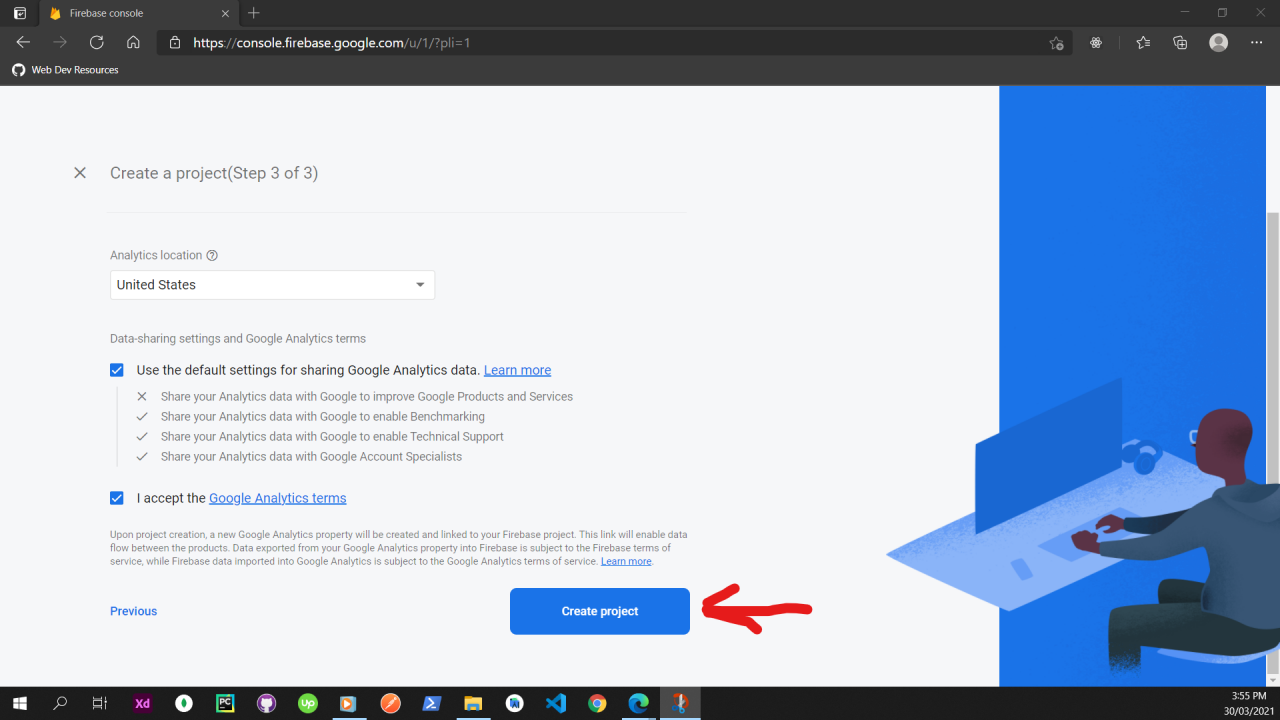Open the Google Analytics terms link
This screenshot has width=1280, height=720.
(277, 498)
